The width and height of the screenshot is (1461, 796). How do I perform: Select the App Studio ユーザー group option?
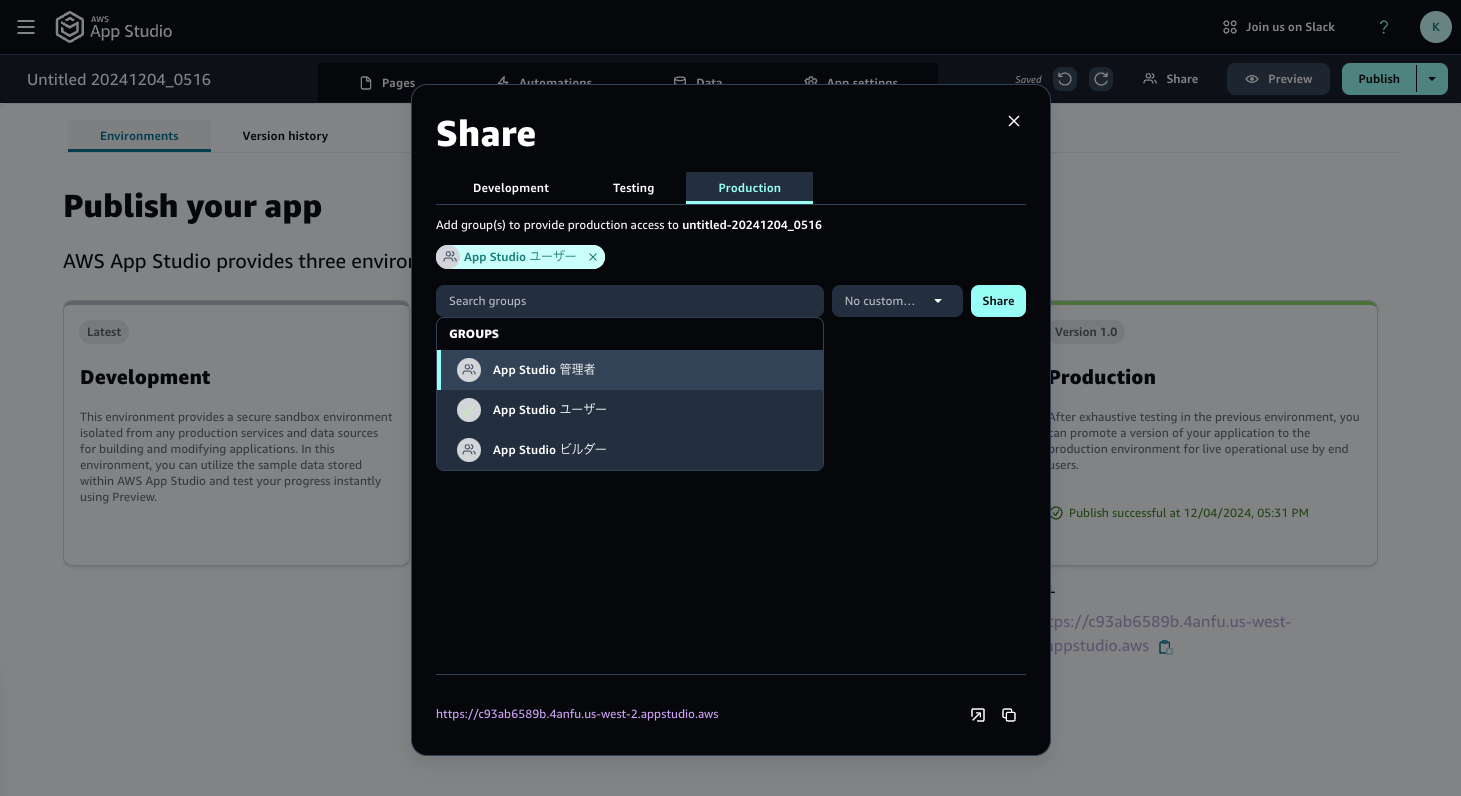click(x=630, y=410)
